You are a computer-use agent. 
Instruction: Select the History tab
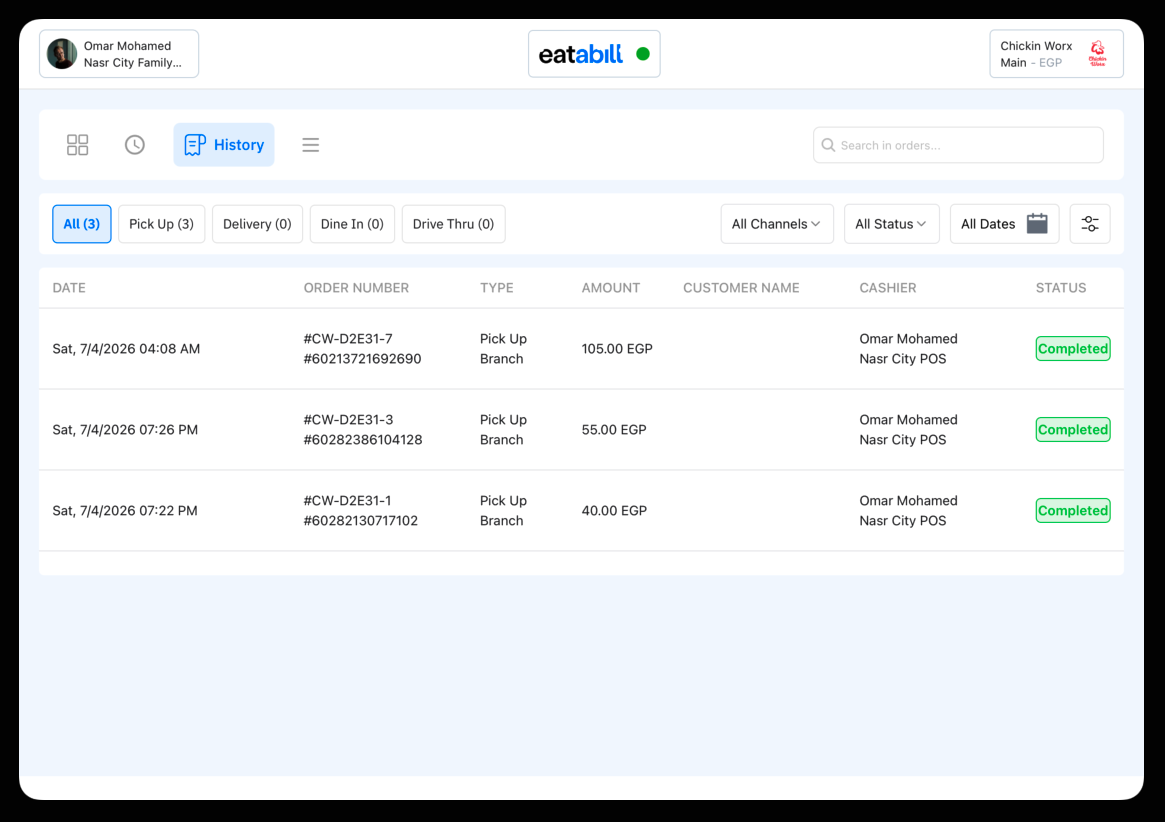224,145
